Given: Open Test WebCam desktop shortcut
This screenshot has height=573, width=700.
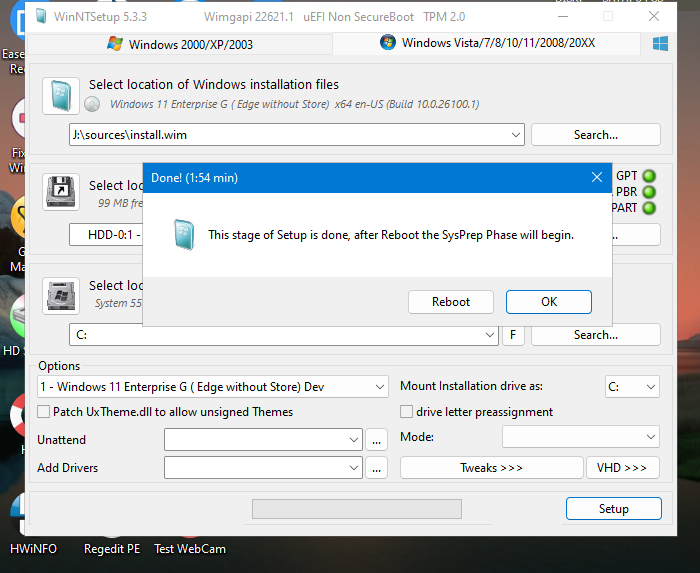Looking at the screenshot, I should click(x=190, y=548).
